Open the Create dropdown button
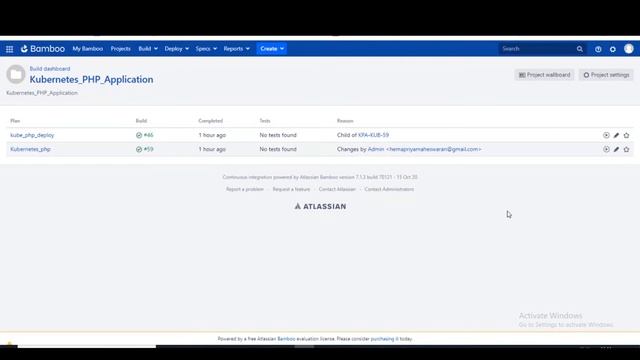640x360 pixels. point(271,49)
